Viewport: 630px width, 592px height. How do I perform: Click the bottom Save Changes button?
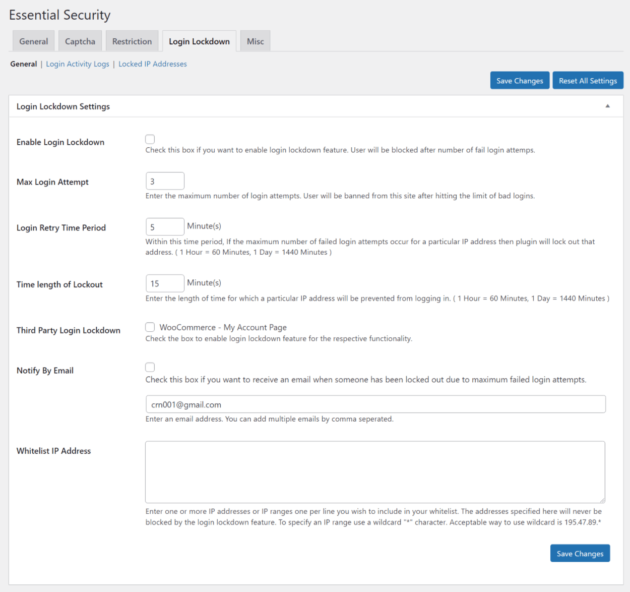(x=580, y=553)
